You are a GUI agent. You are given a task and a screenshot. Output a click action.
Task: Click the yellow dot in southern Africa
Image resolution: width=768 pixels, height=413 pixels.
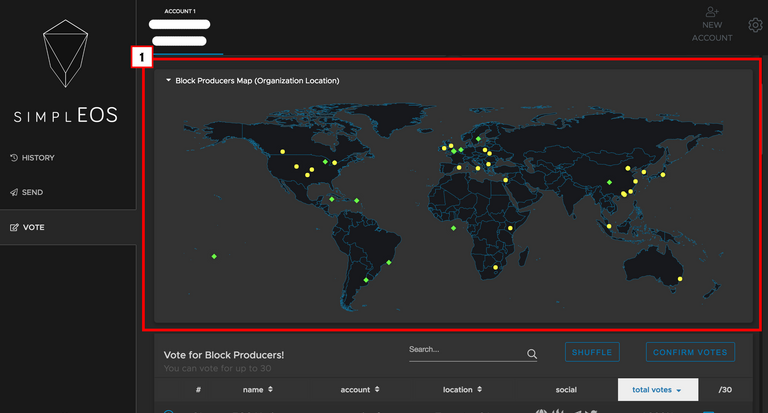(x=496, y=267)
